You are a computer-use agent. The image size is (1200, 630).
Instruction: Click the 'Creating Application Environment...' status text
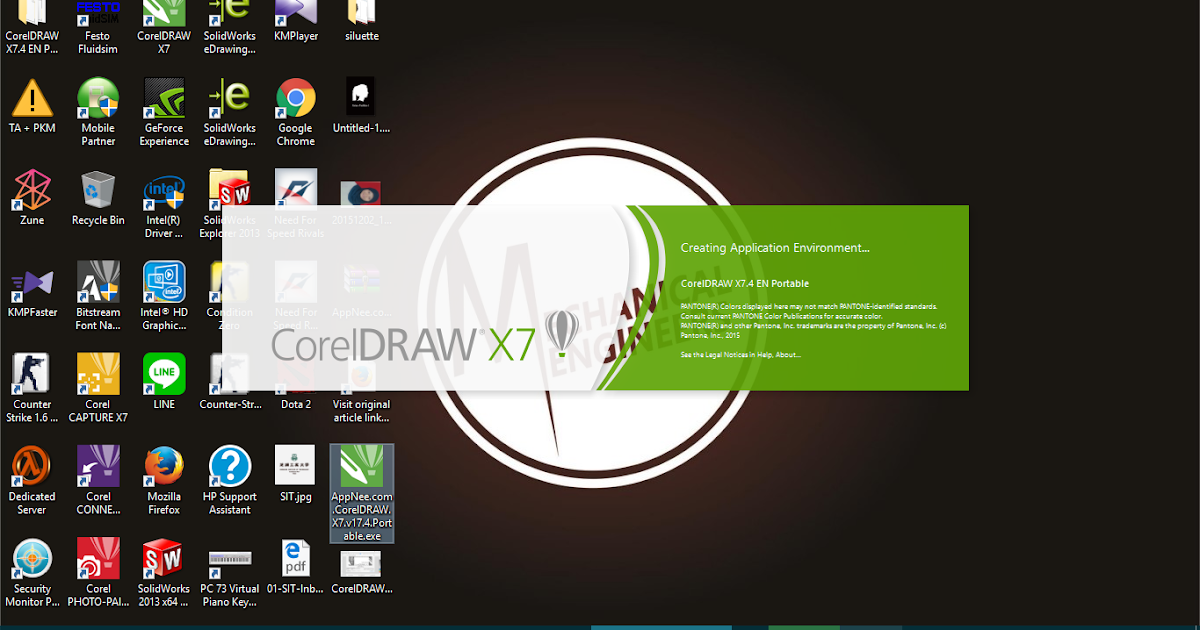tap(775, 247)
